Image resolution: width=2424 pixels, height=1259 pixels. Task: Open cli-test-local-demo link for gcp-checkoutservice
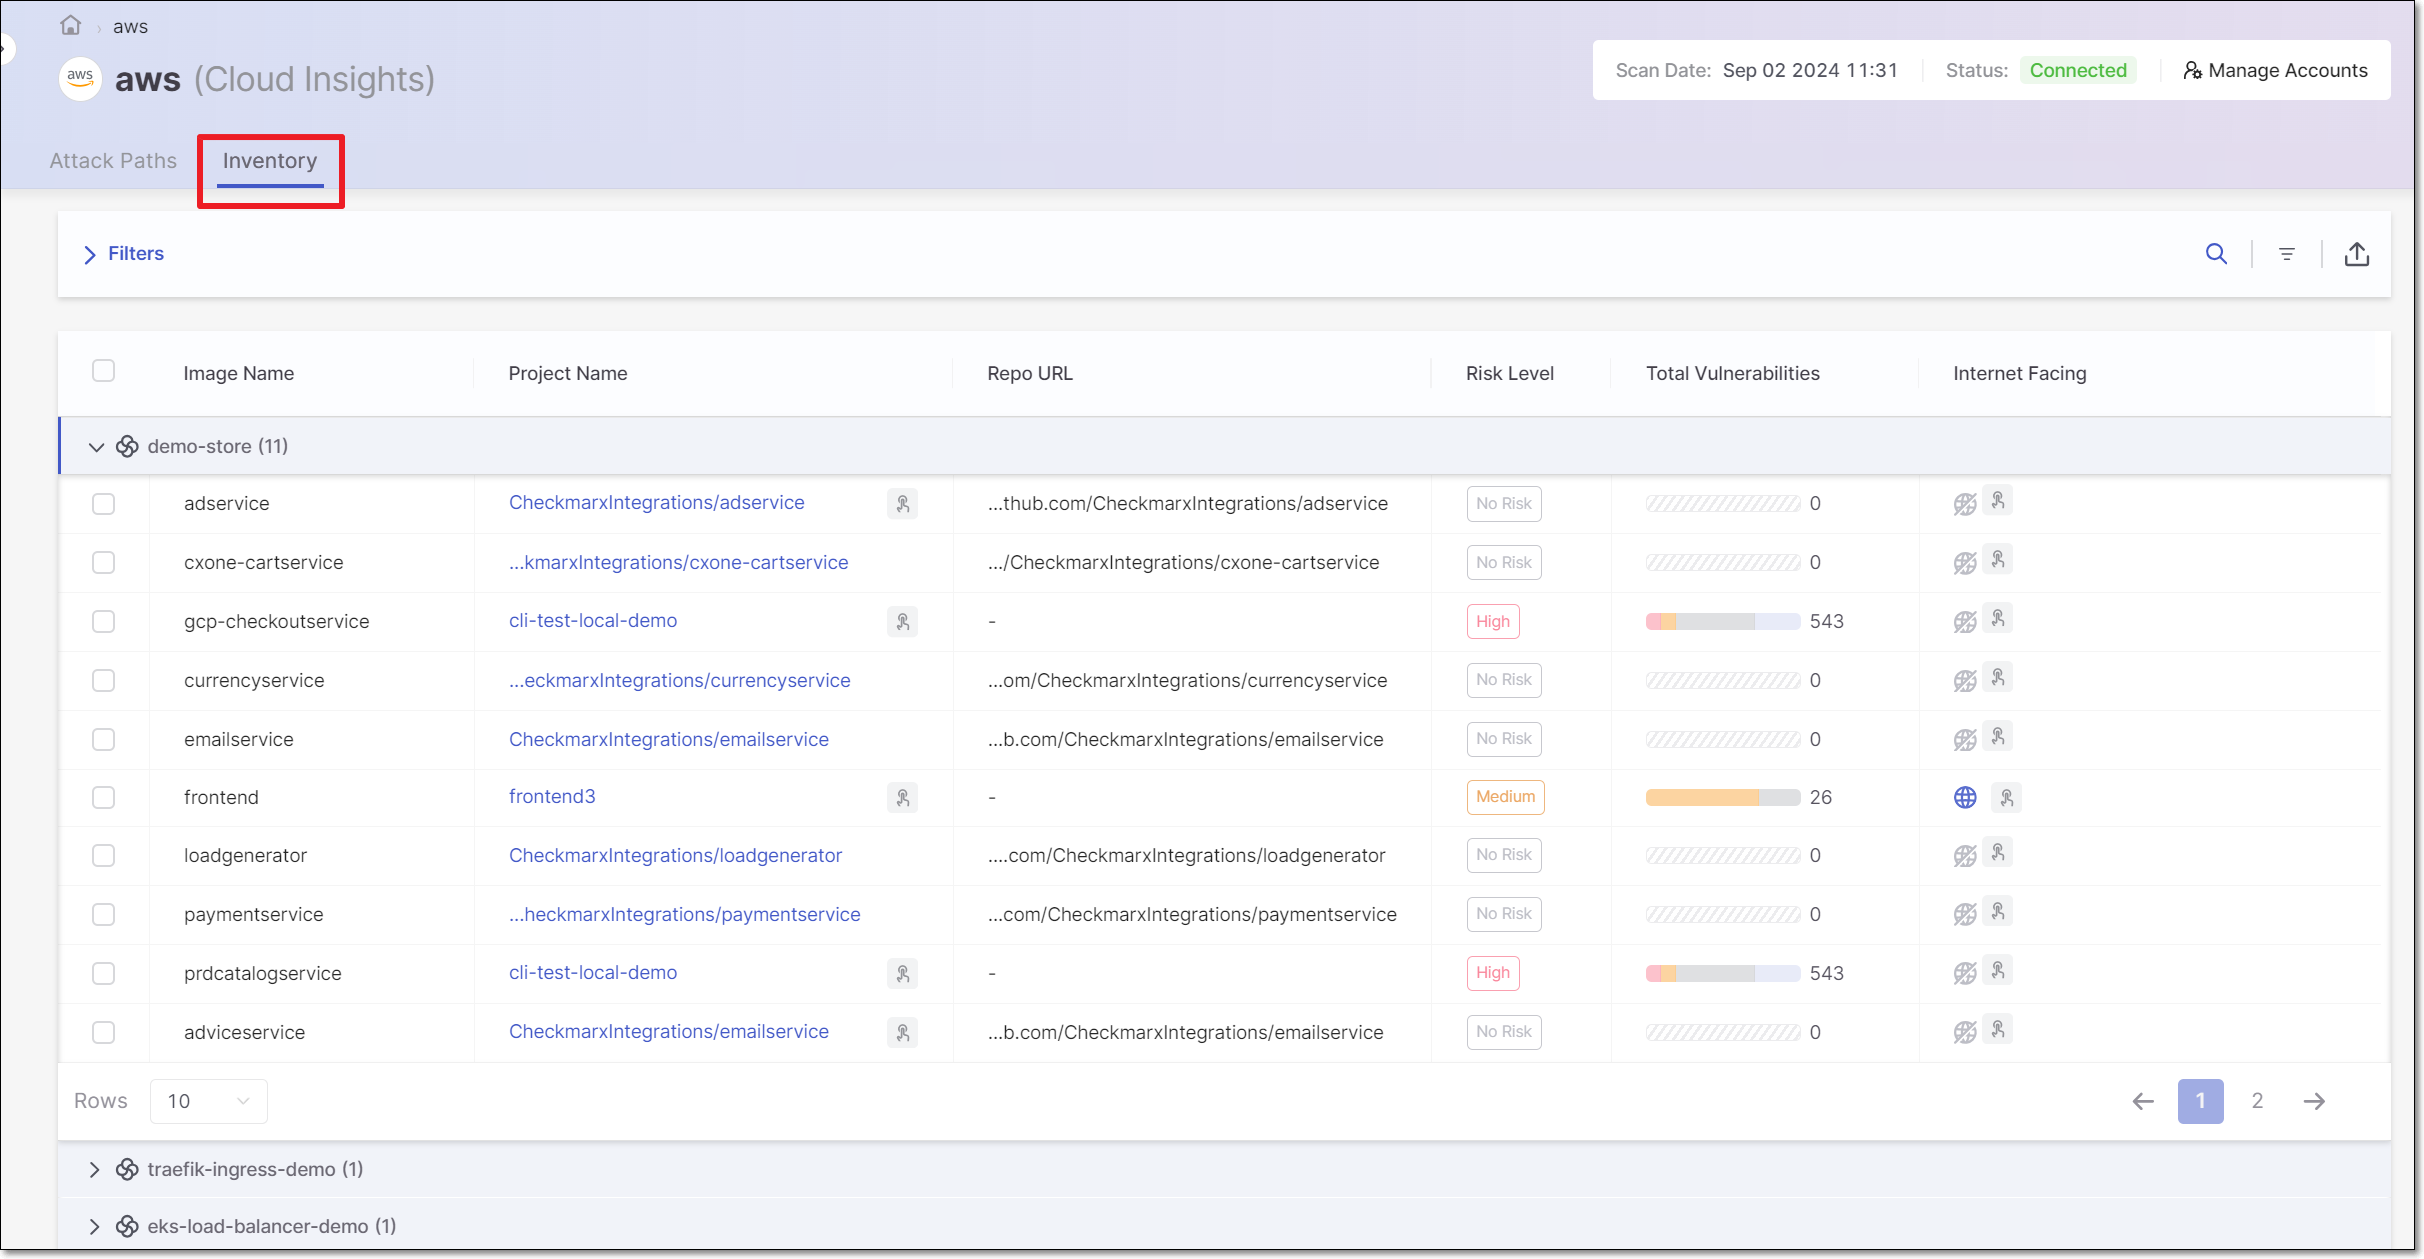coord(593,621)
